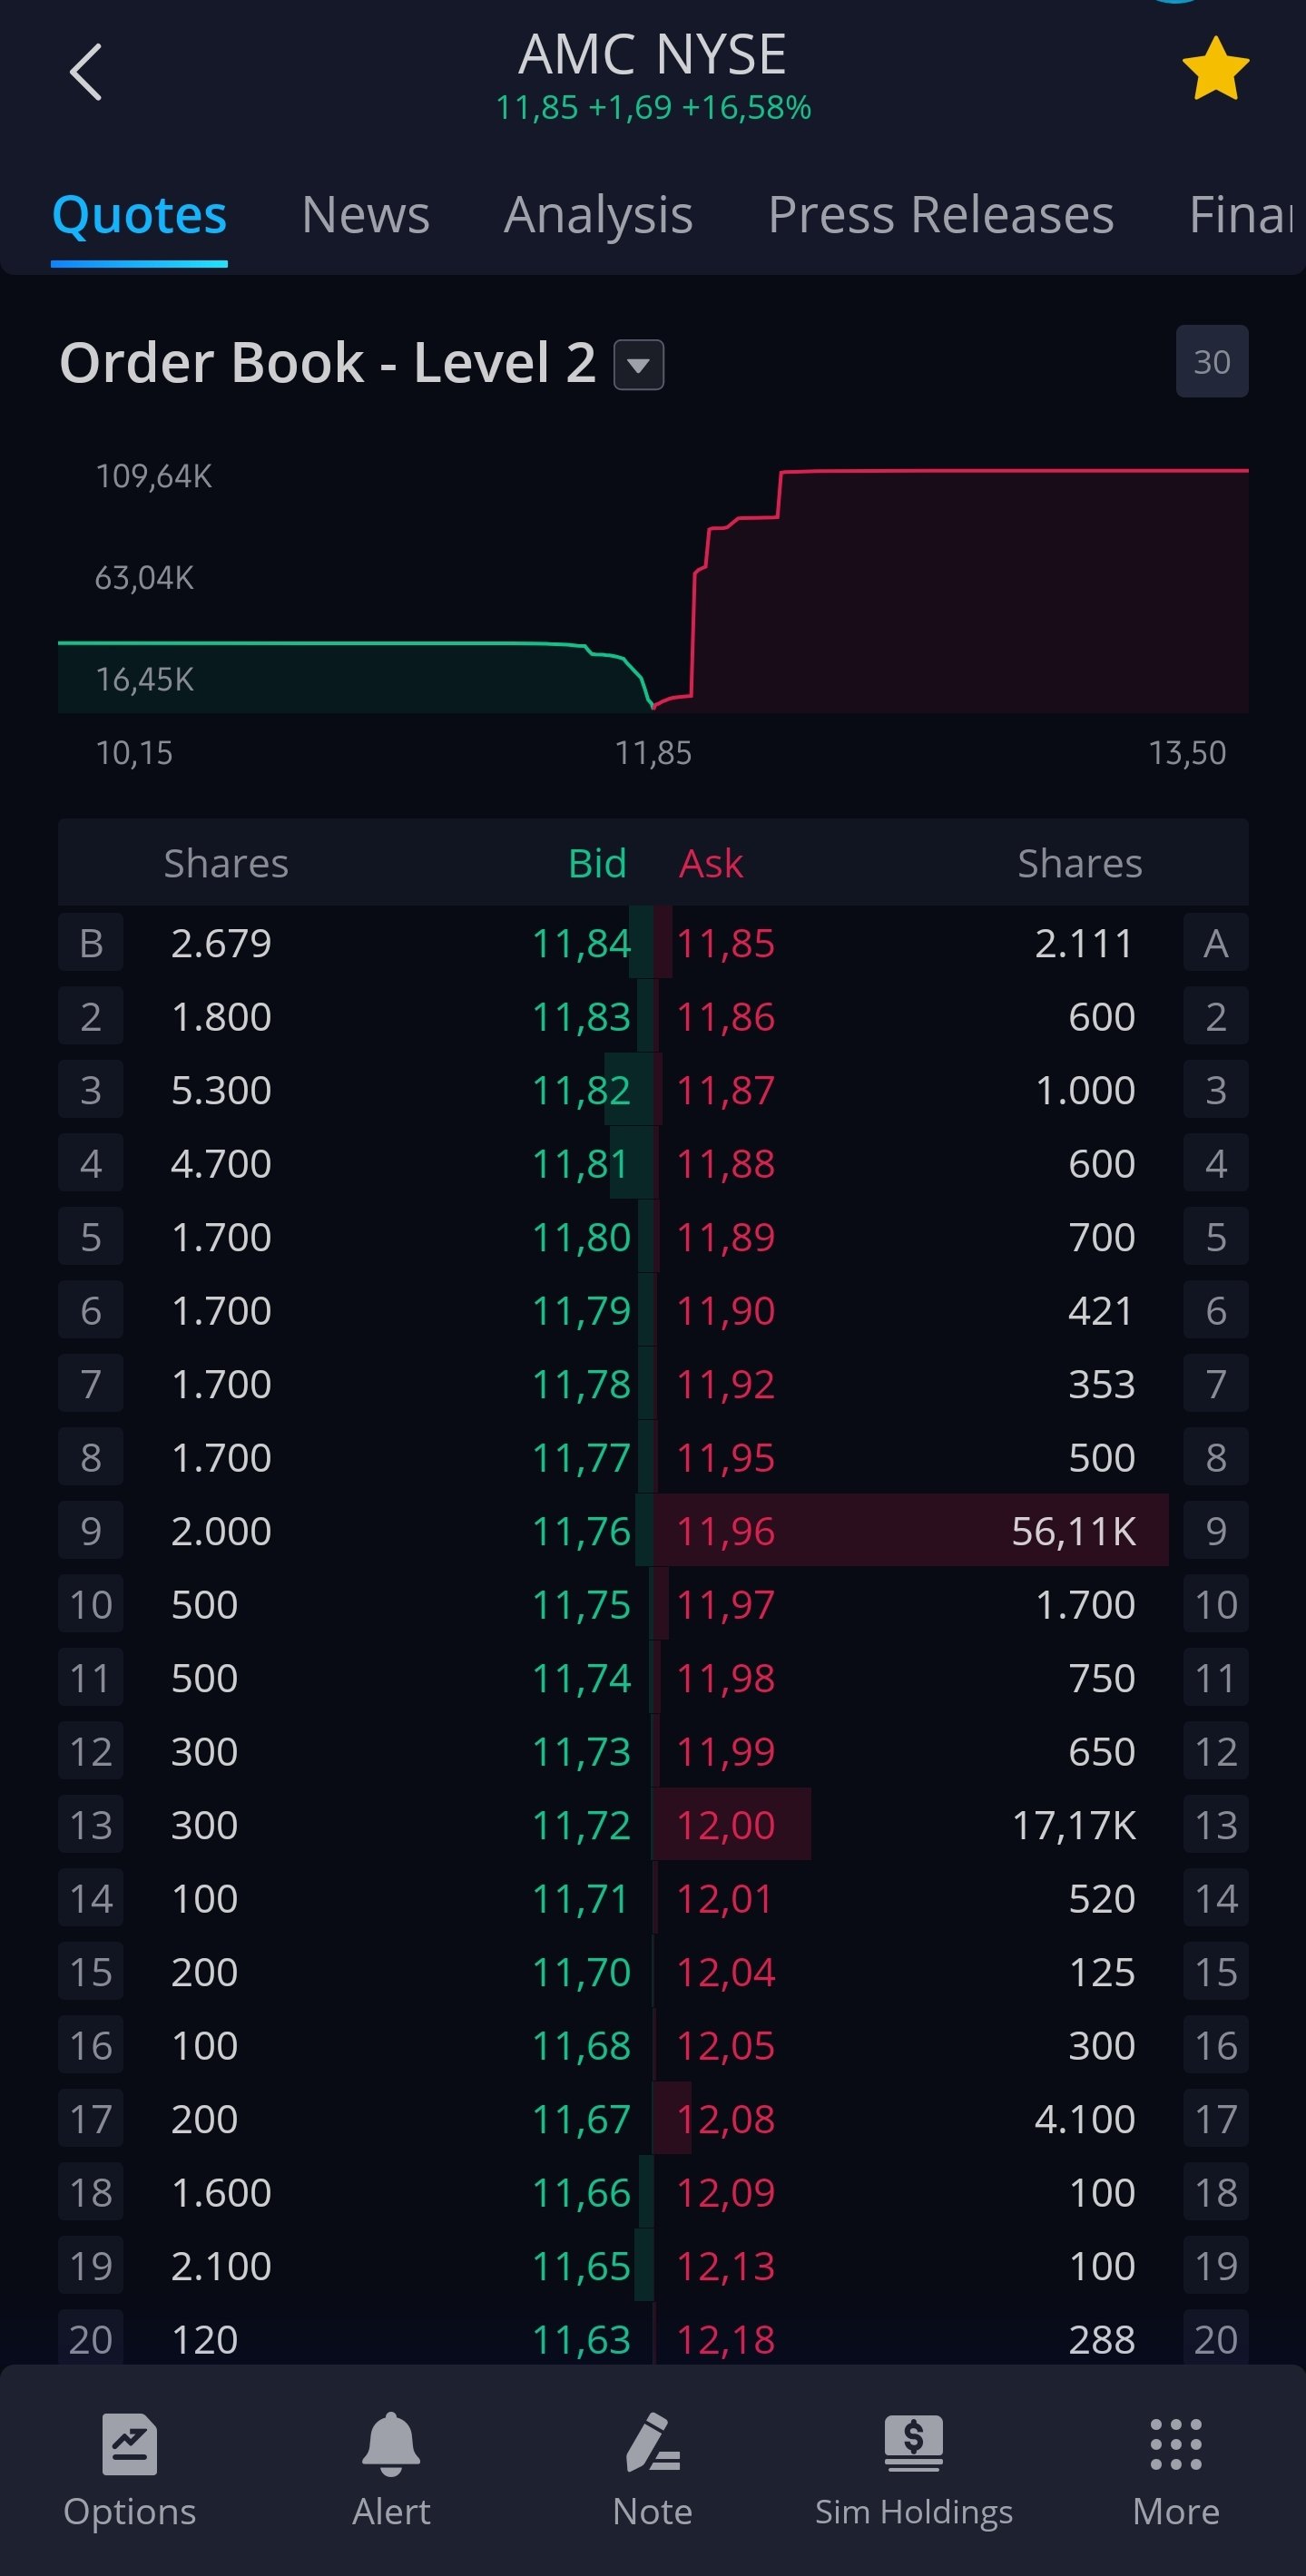Select bid price 11,81

click(x=581, y=1164)
